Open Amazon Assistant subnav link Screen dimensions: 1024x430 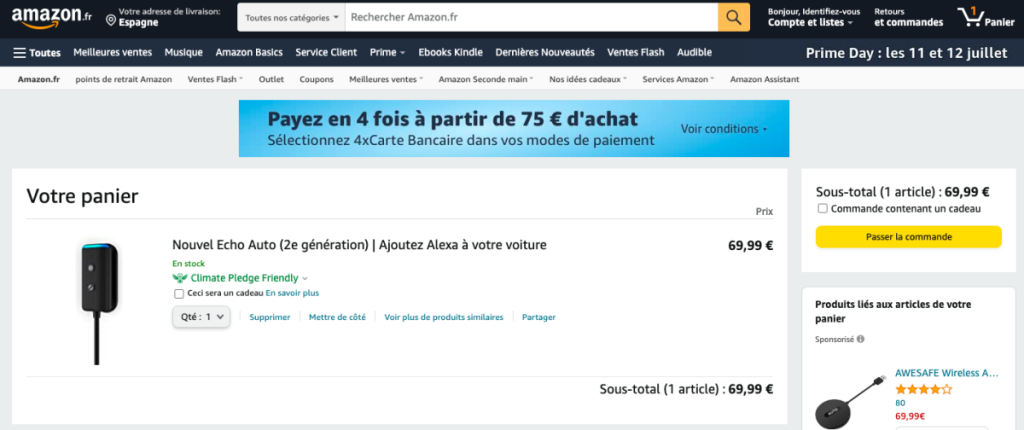click(x=765, y=79)
